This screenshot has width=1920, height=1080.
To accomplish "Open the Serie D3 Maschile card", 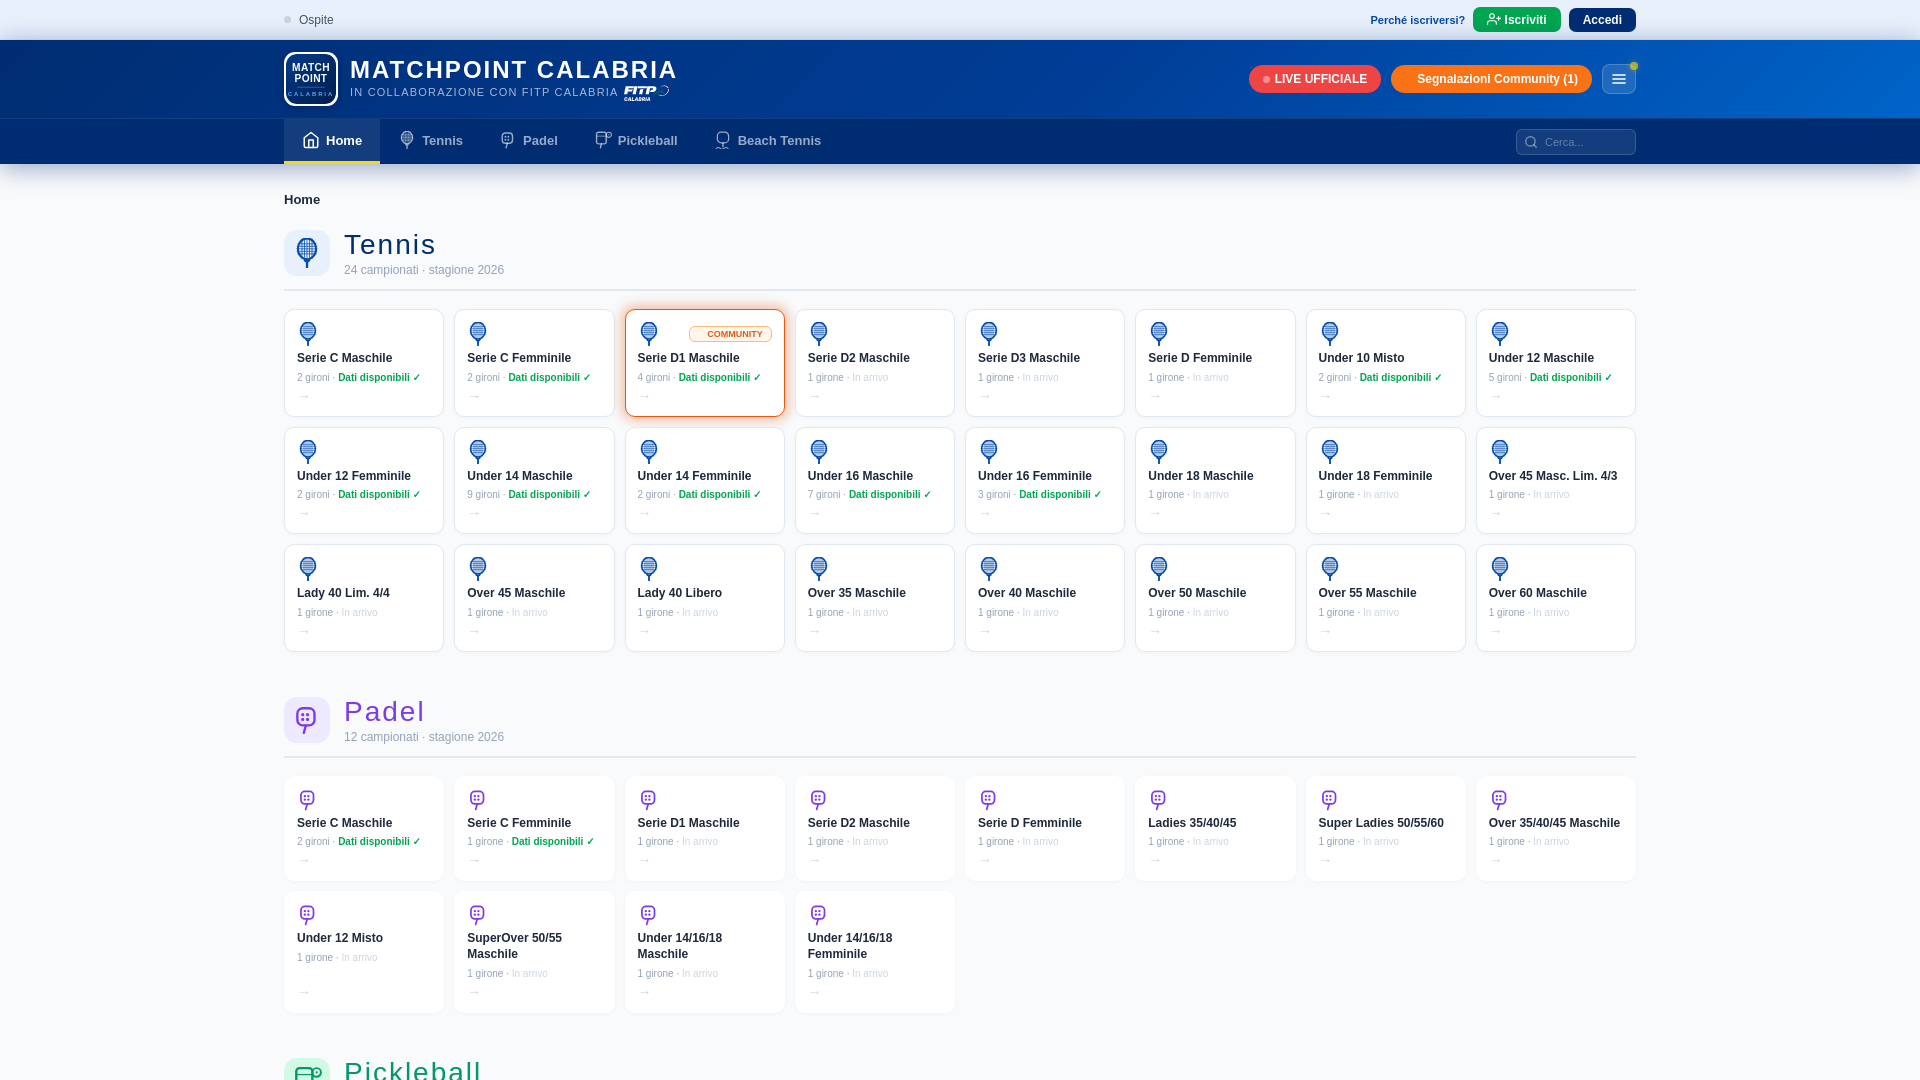I will pos(1045,363).
